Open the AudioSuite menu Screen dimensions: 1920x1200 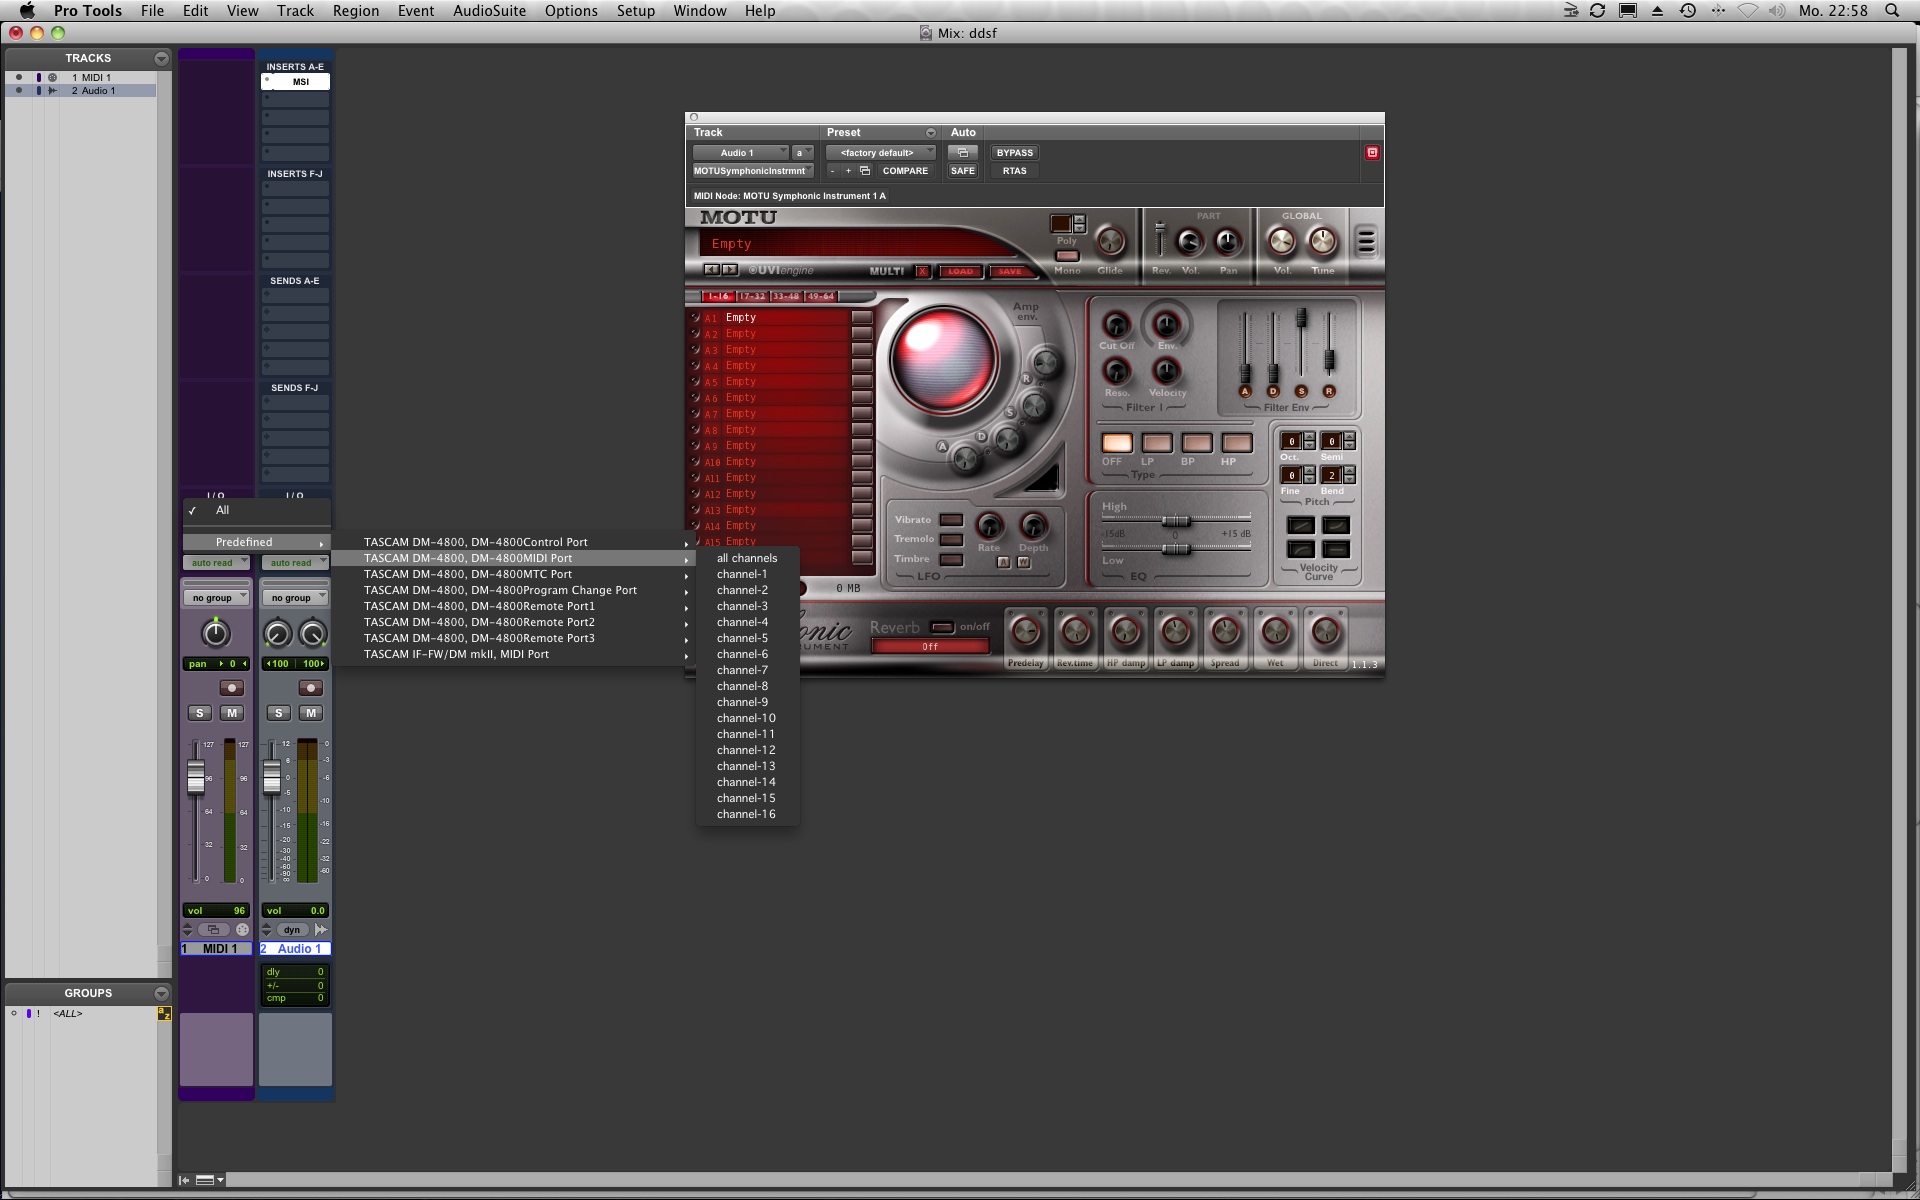(489, 10)
